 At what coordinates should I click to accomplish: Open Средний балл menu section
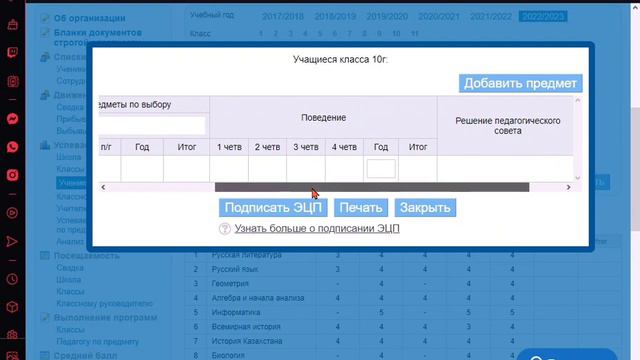[x=85, y=356]
